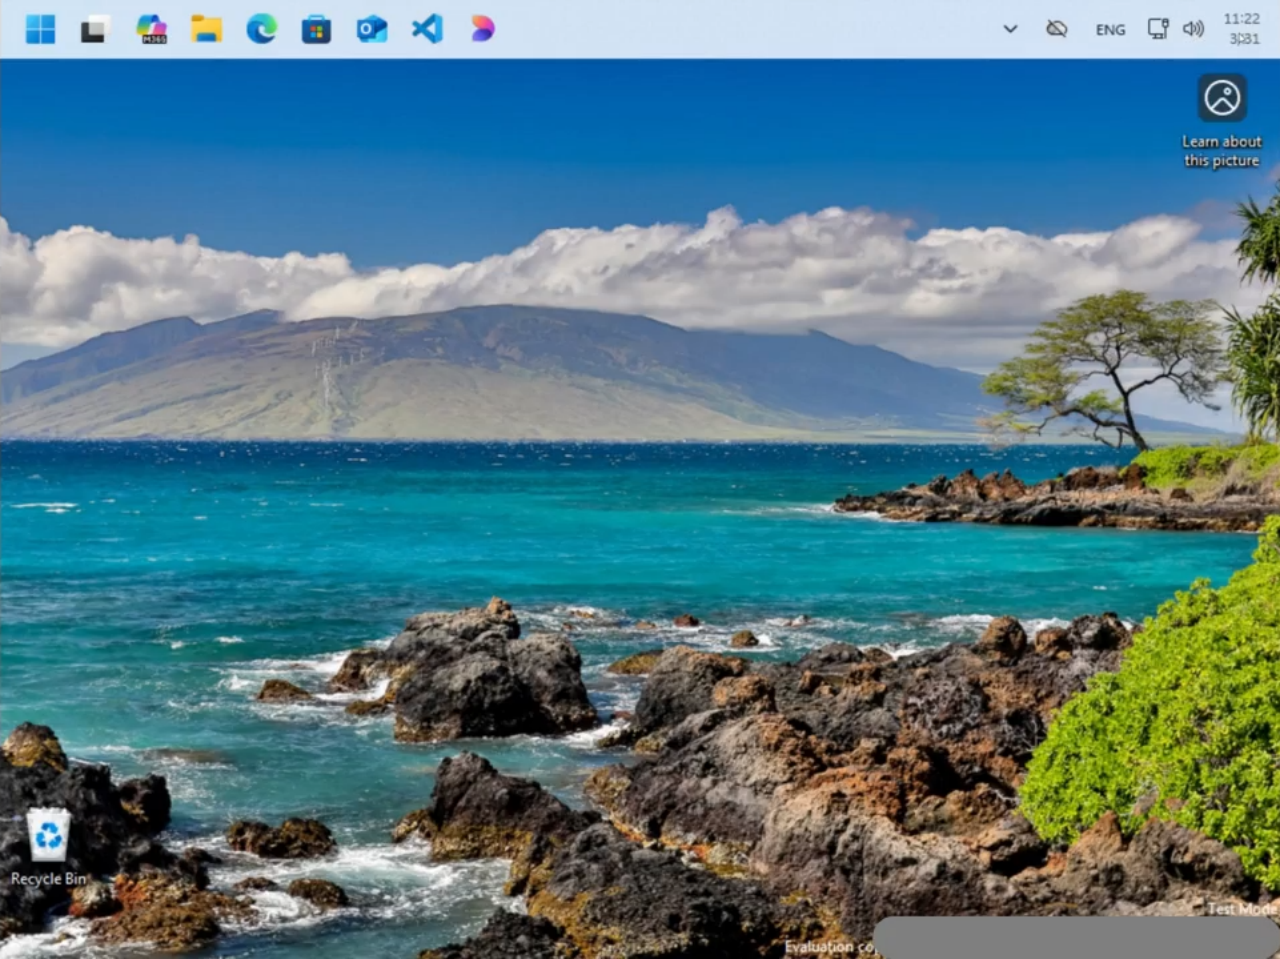Click the orange-purple swirl taskbar app icon

[x=482, y=29]
